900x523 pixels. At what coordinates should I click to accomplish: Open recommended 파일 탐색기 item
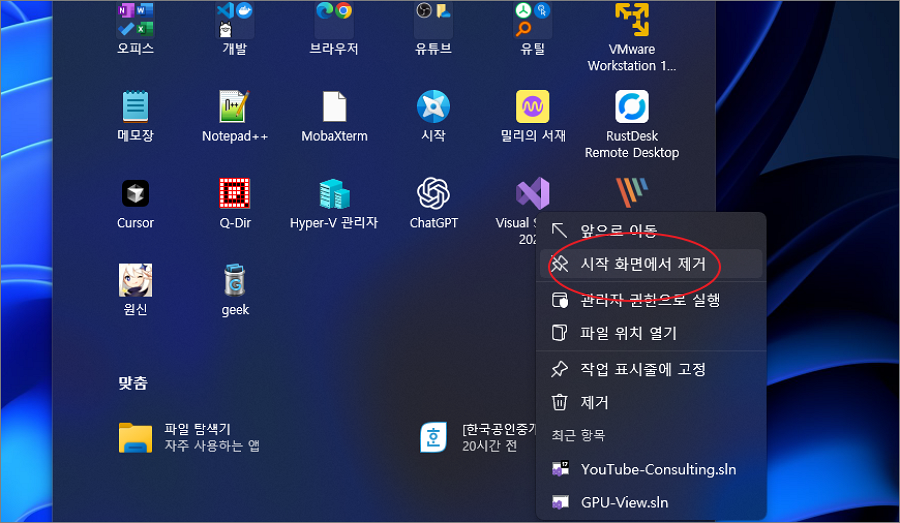189,437
